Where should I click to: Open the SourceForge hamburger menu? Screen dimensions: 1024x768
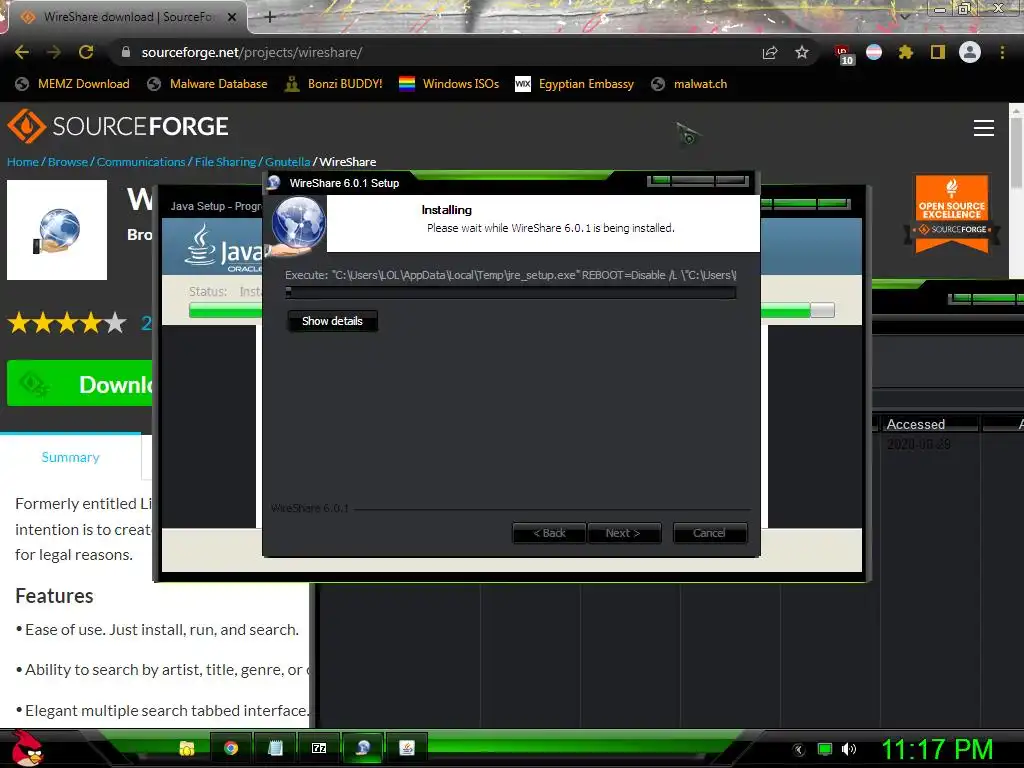click(984, 128)
